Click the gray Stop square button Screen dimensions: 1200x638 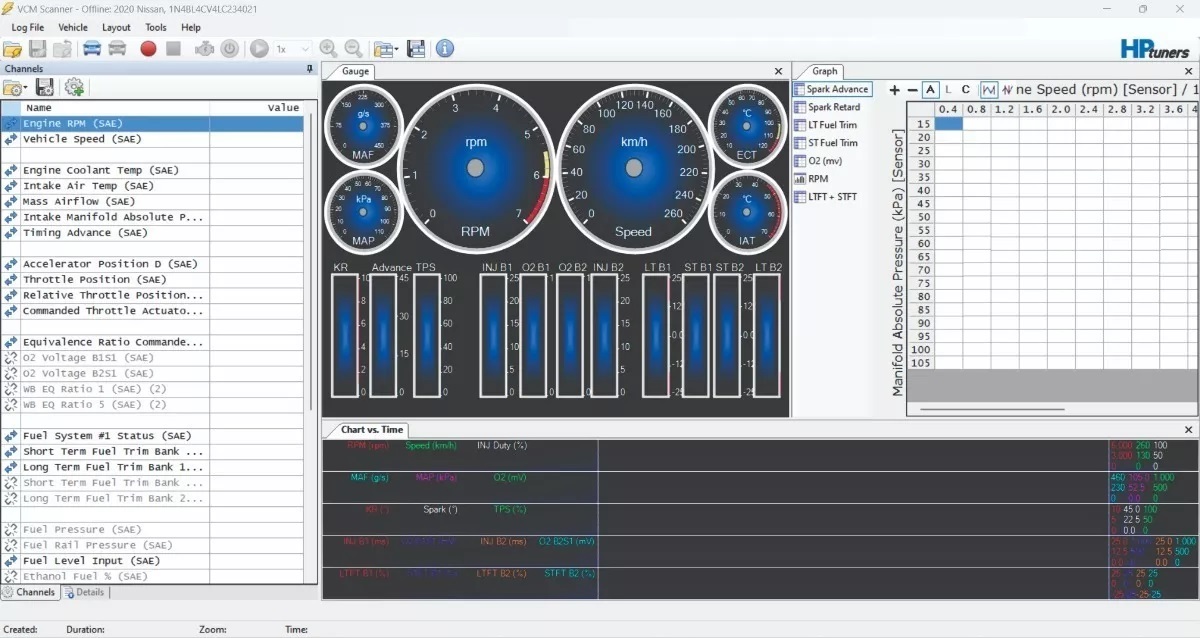(x=173, y=48)
